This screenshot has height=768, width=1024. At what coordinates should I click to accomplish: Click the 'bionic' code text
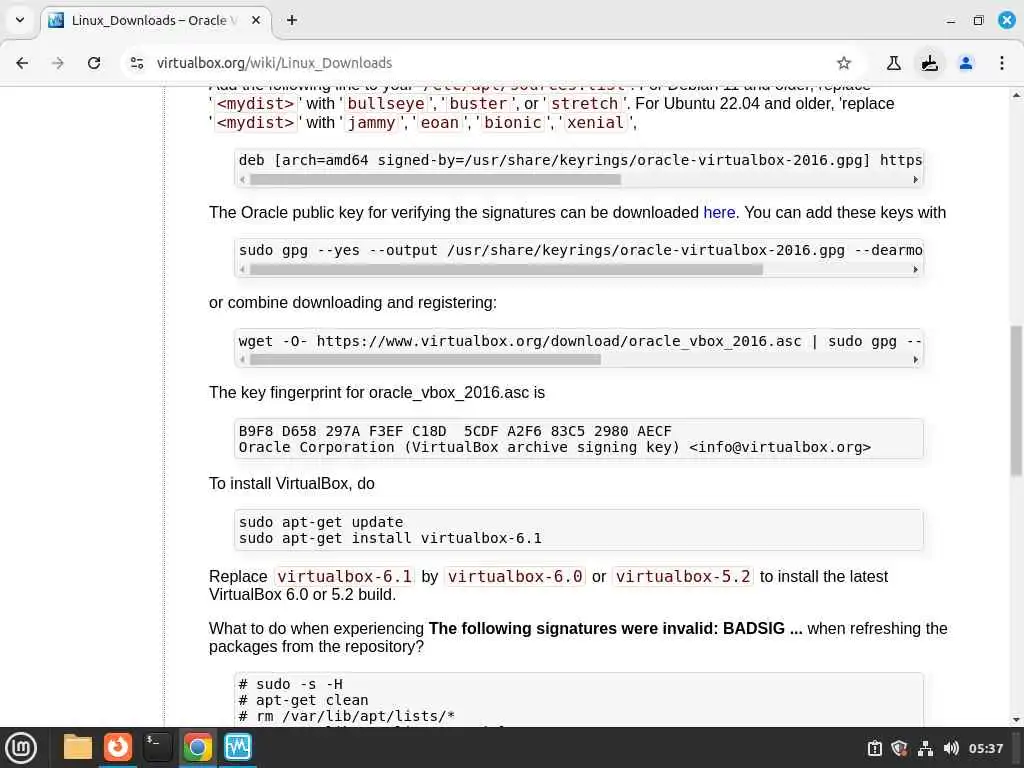[513, 123]
